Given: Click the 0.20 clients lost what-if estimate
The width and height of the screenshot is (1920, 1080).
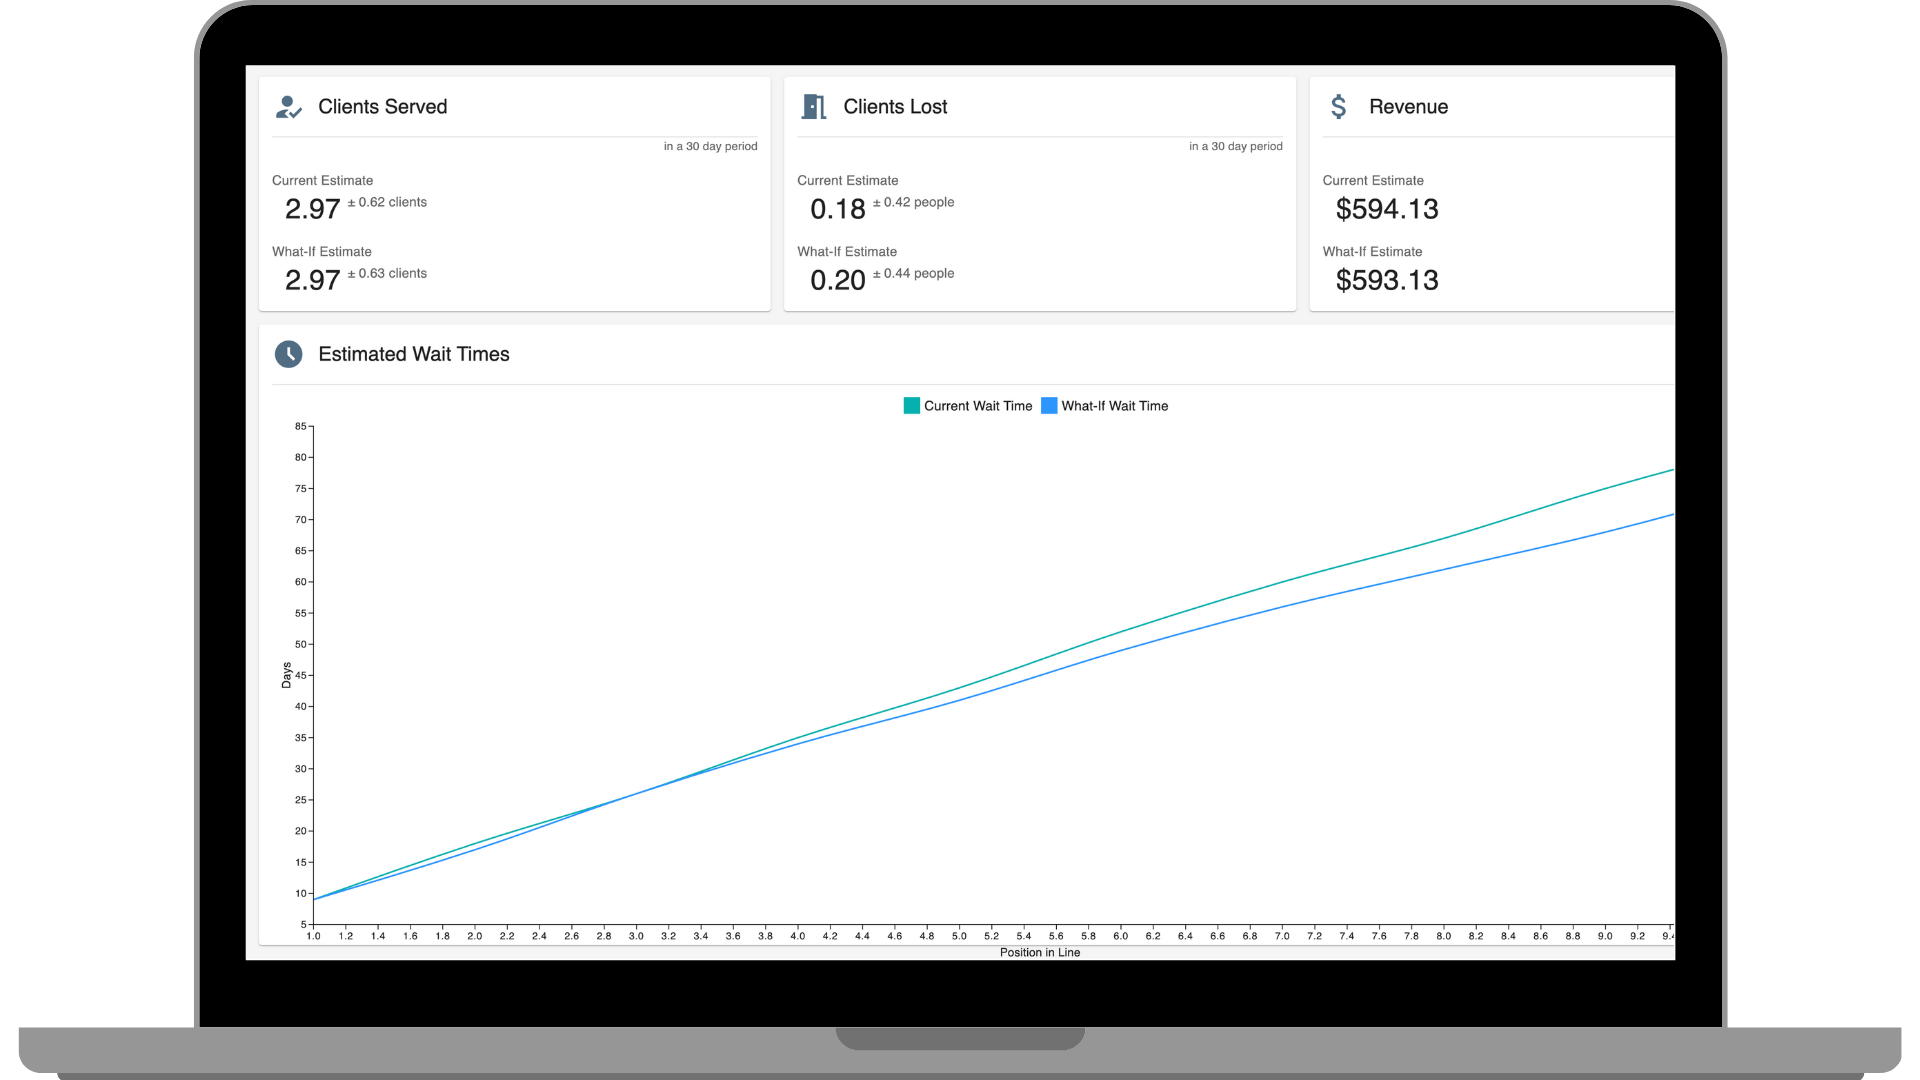Looking at the screenshot, I should 837,280.
